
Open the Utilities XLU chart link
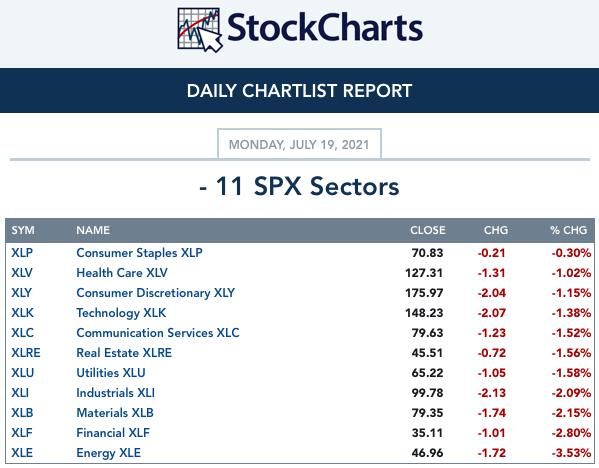point(111,373)
